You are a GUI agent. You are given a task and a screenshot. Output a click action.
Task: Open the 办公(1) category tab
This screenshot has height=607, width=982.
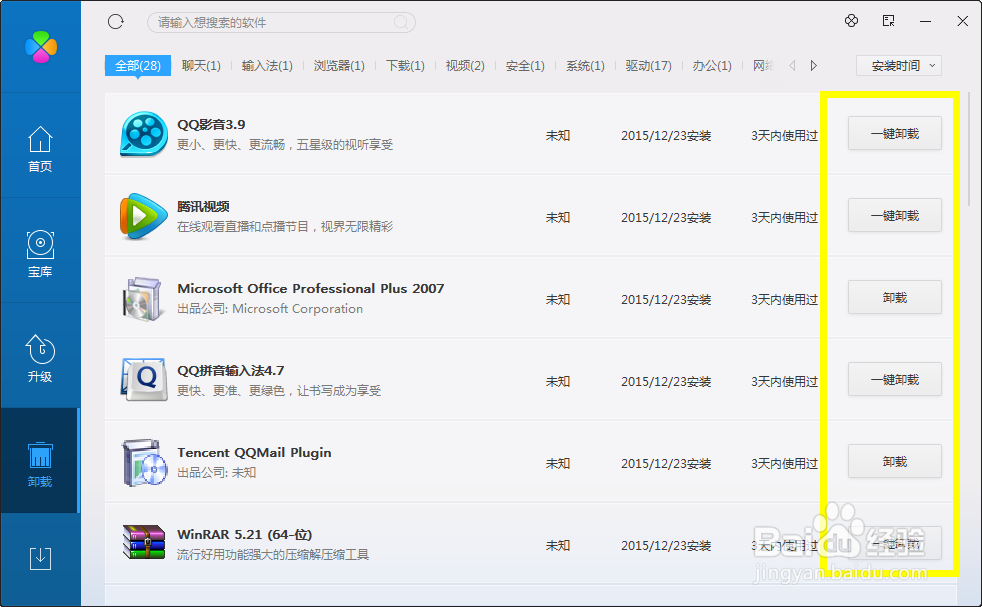pos(712,65)
